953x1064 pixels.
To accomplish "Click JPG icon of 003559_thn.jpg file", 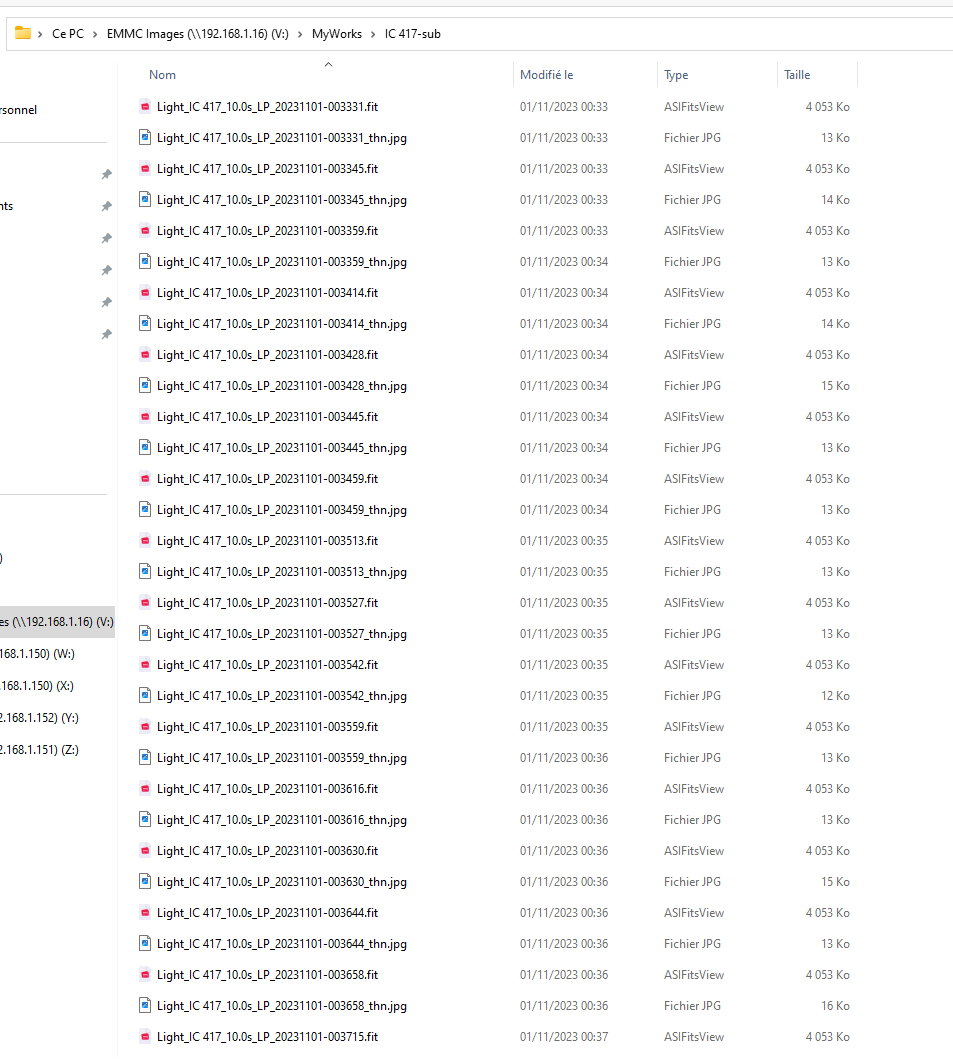I will pos(145,758).
